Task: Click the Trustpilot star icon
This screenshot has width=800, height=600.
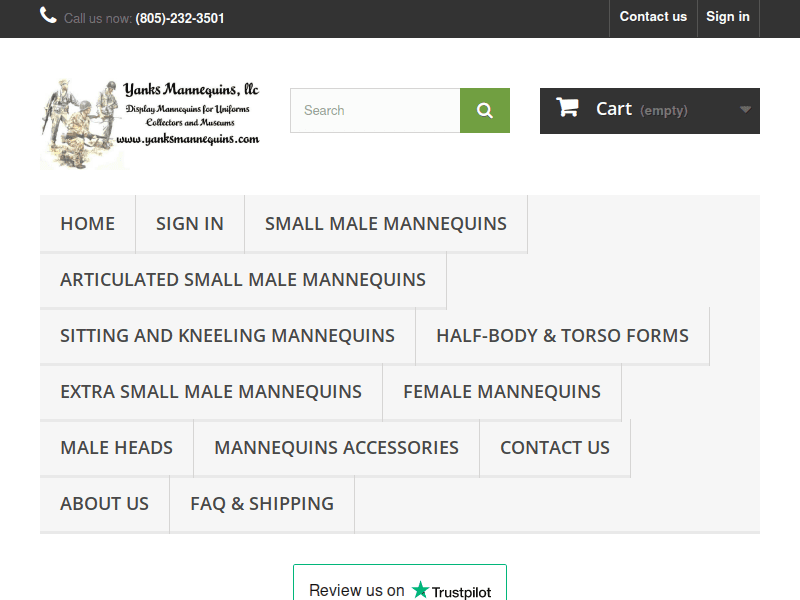Action: [x=420, y=590]
